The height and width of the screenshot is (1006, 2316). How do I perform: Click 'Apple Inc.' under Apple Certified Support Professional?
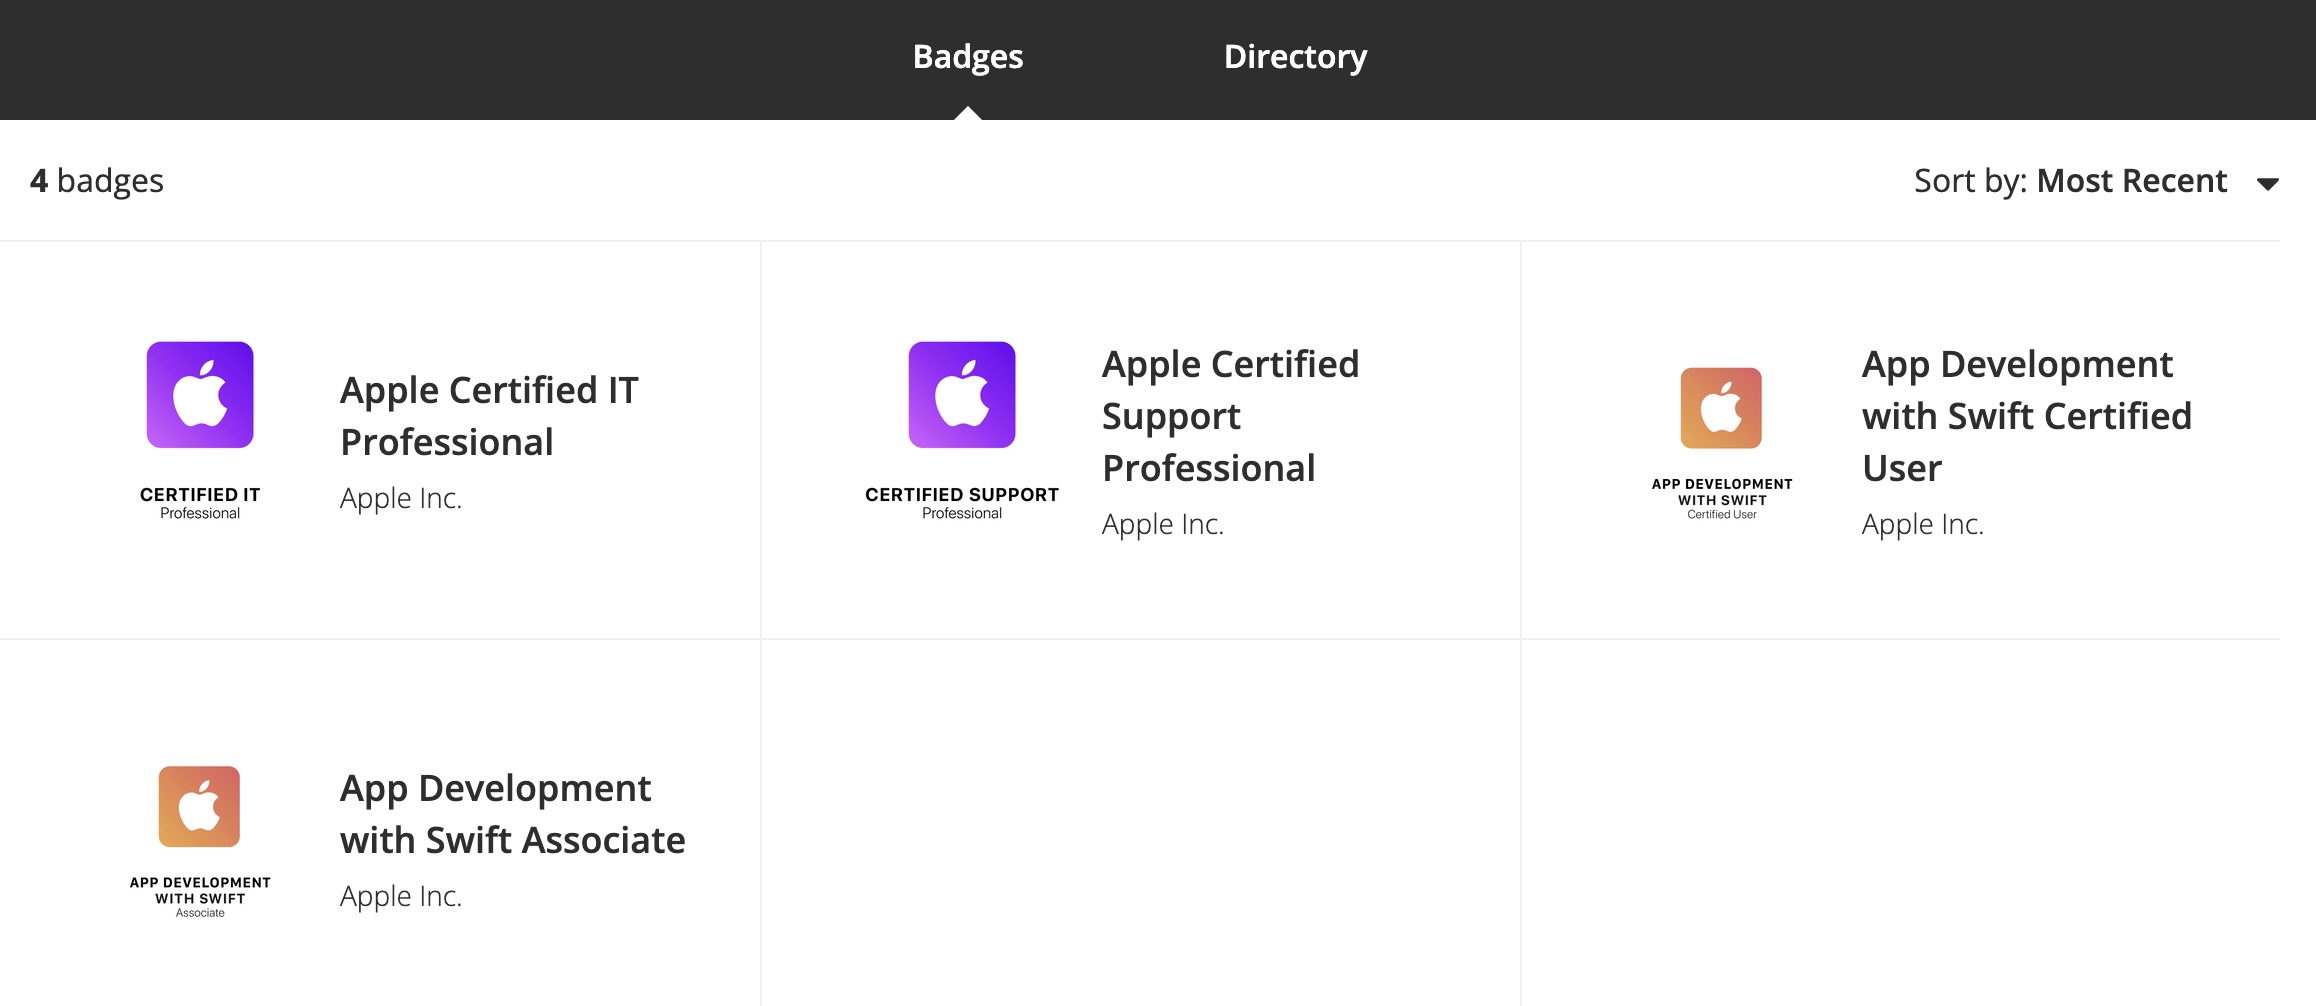click(1162, 524)
